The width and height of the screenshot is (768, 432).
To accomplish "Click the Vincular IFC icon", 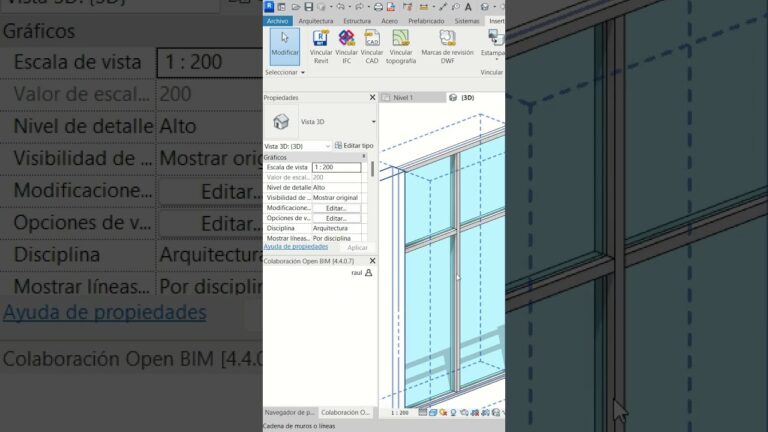I will pyautogui.click(x=346, y=47).
